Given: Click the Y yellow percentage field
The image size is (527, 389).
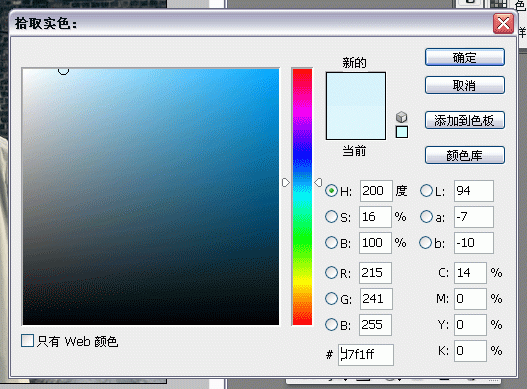Looking at the screenshot, I should coord(470,325).
